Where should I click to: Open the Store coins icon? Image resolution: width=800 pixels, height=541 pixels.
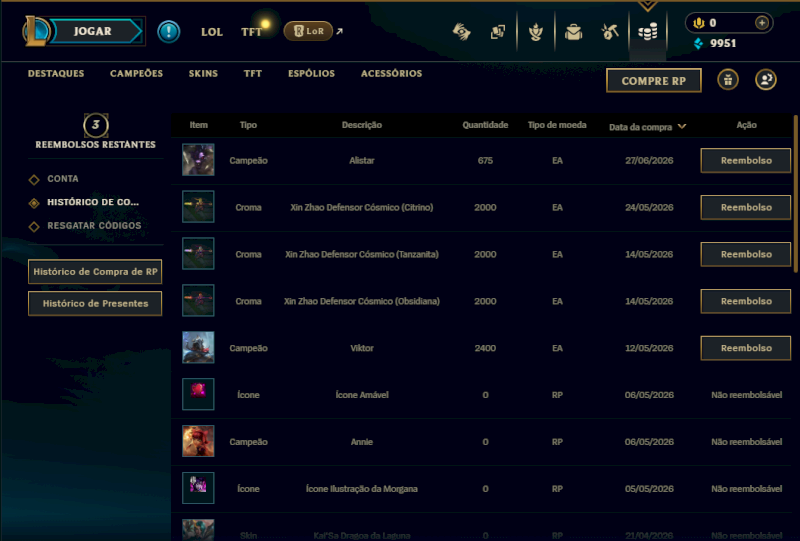pos(648,32)
